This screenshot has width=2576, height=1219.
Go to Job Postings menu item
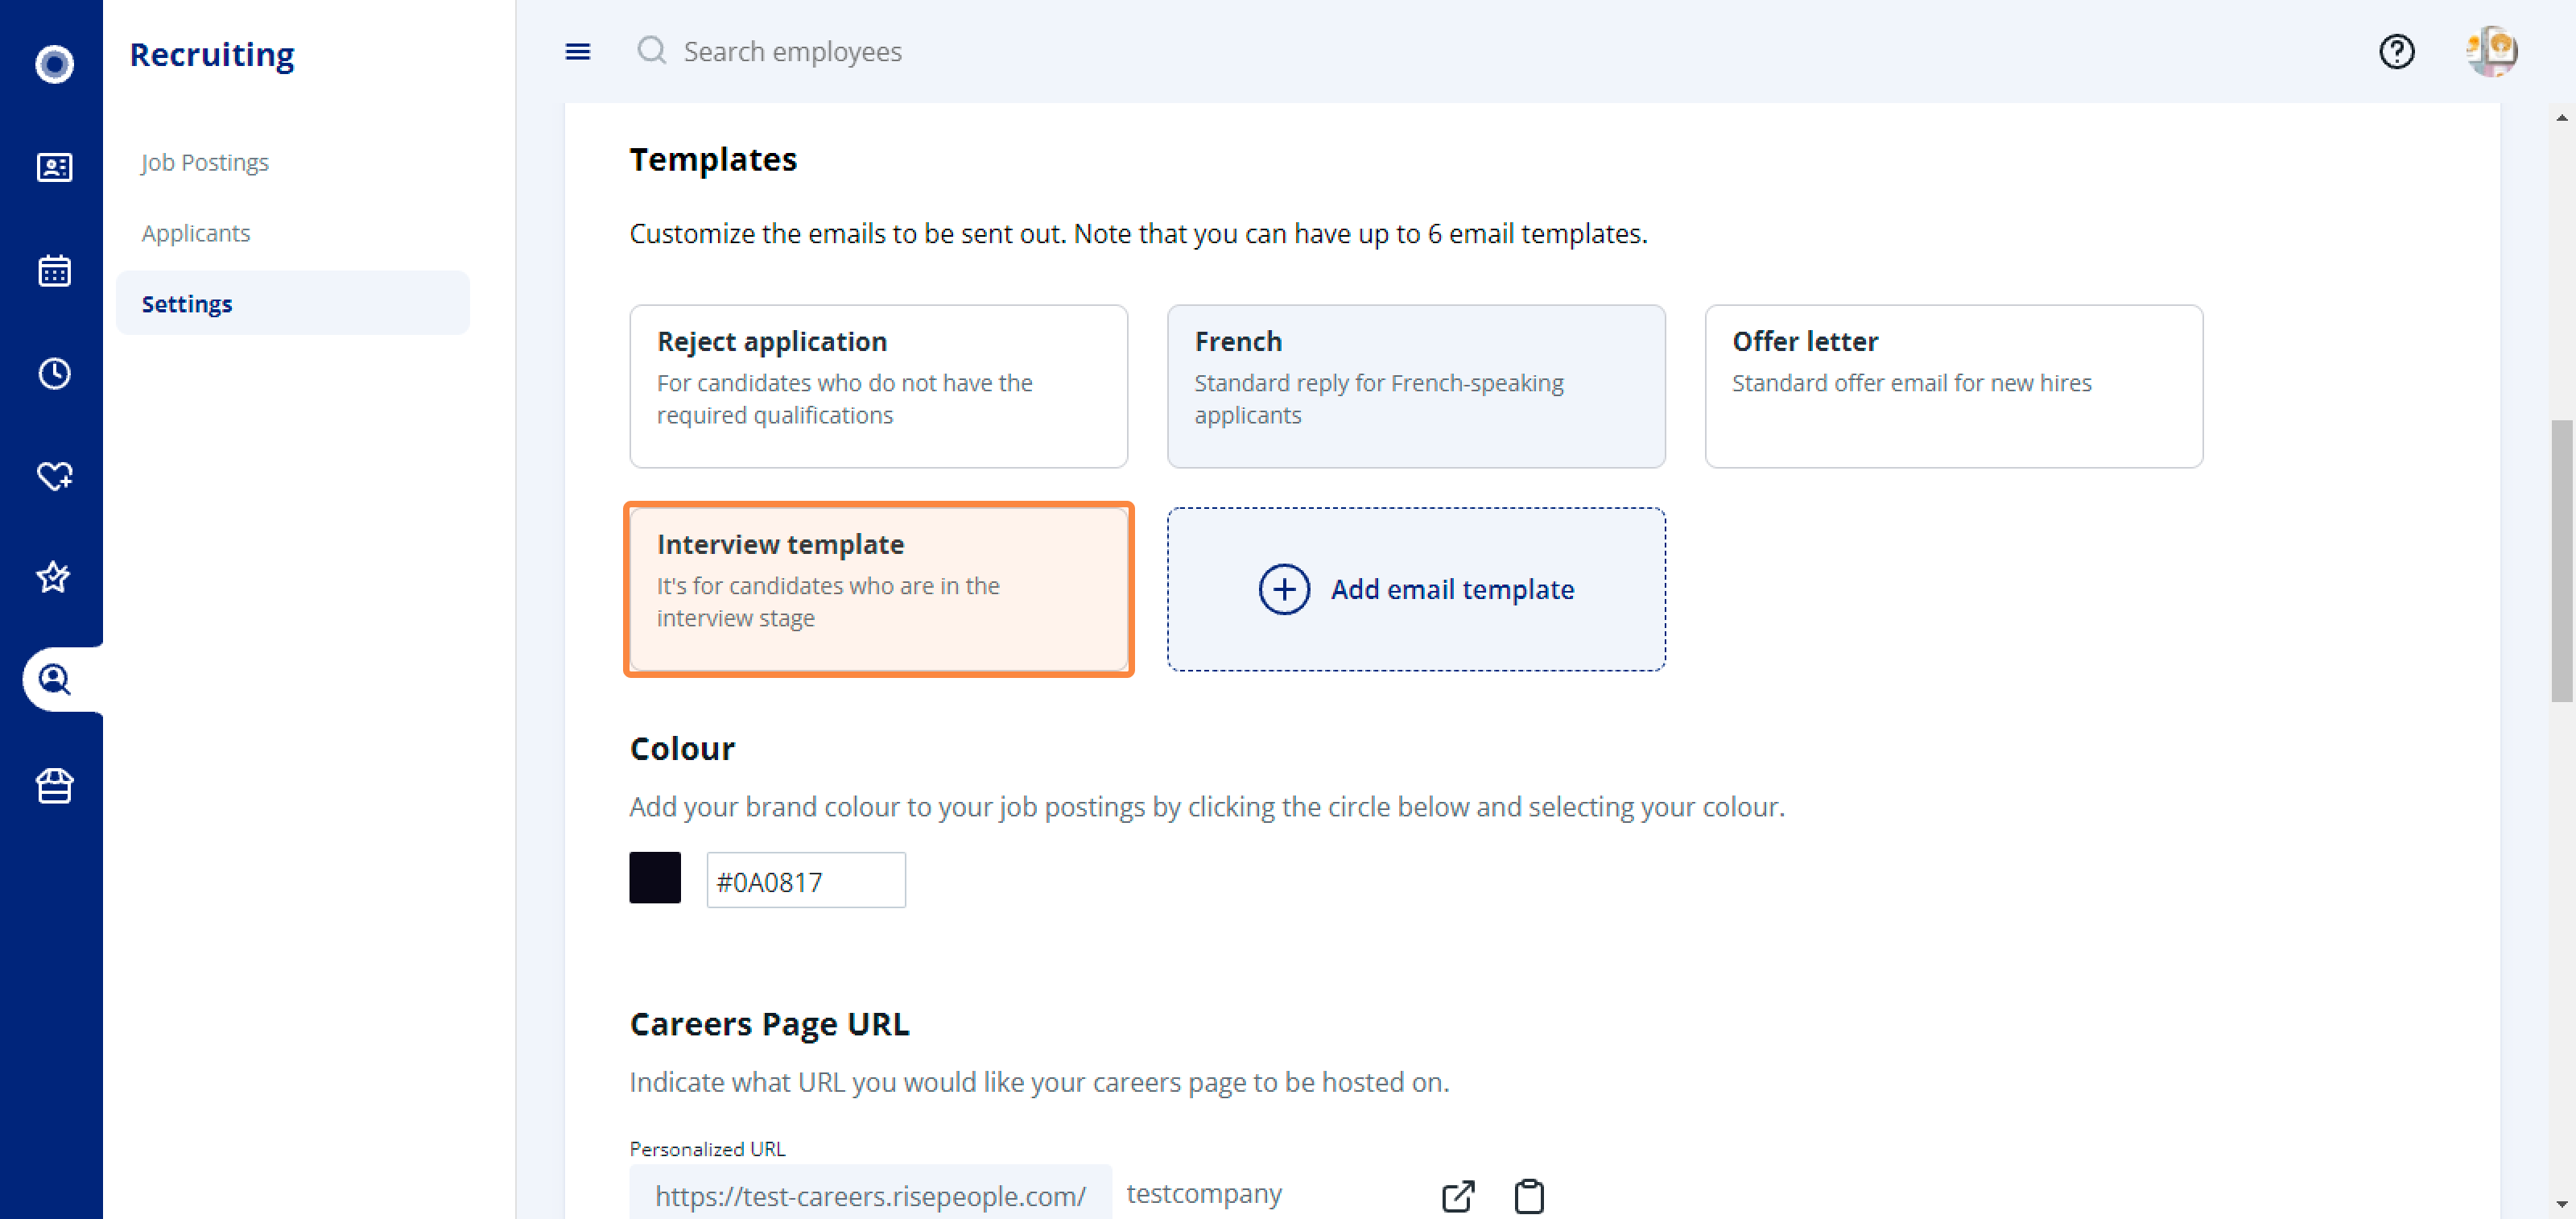click(205, 162)
